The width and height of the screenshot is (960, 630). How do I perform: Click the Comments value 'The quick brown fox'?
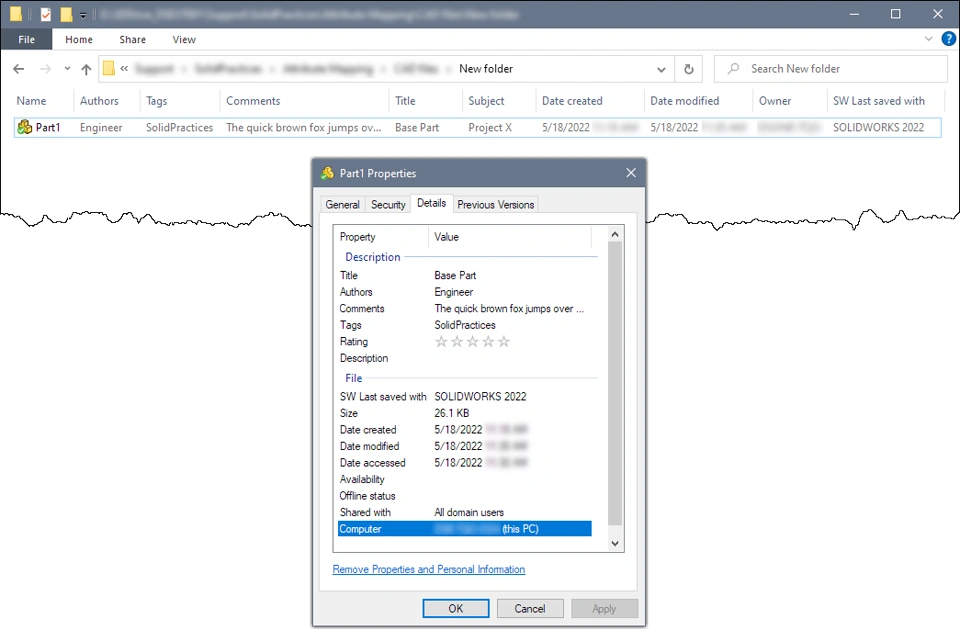click(509, 309)
